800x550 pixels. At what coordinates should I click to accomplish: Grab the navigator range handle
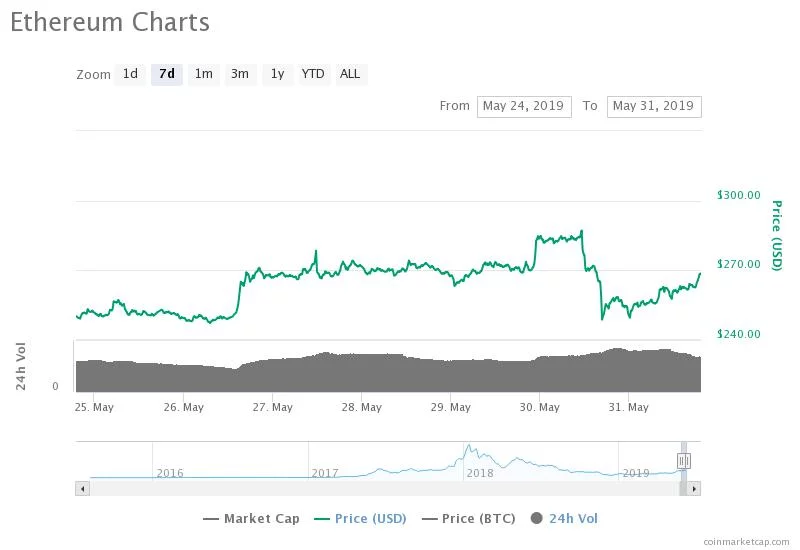coord(684,460)
